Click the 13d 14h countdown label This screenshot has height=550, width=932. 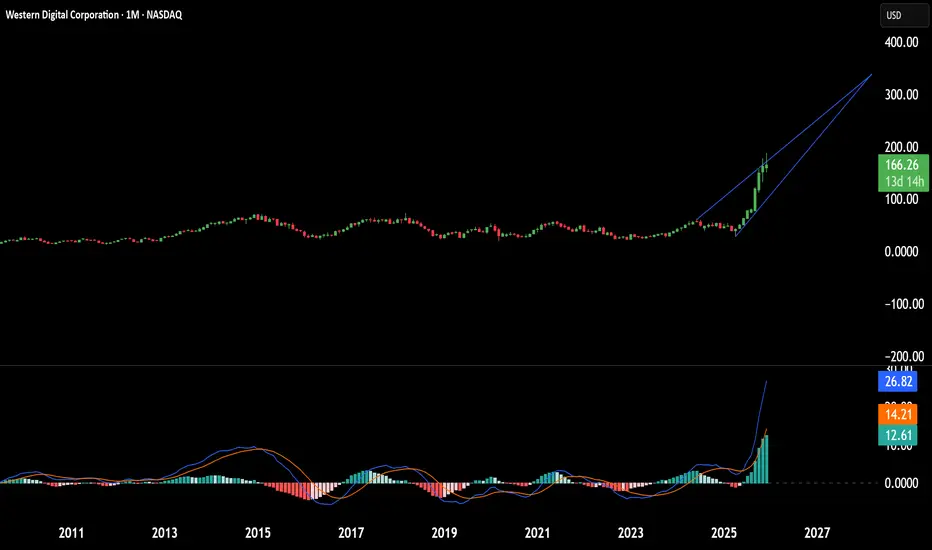(x=904, y=181)
